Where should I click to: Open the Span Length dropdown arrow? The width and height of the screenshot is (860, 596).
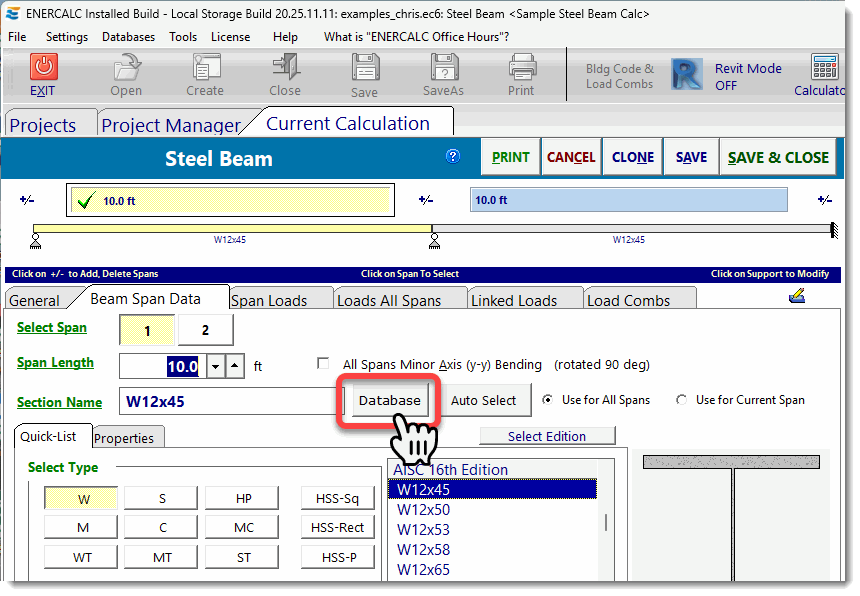pos(216,366)
